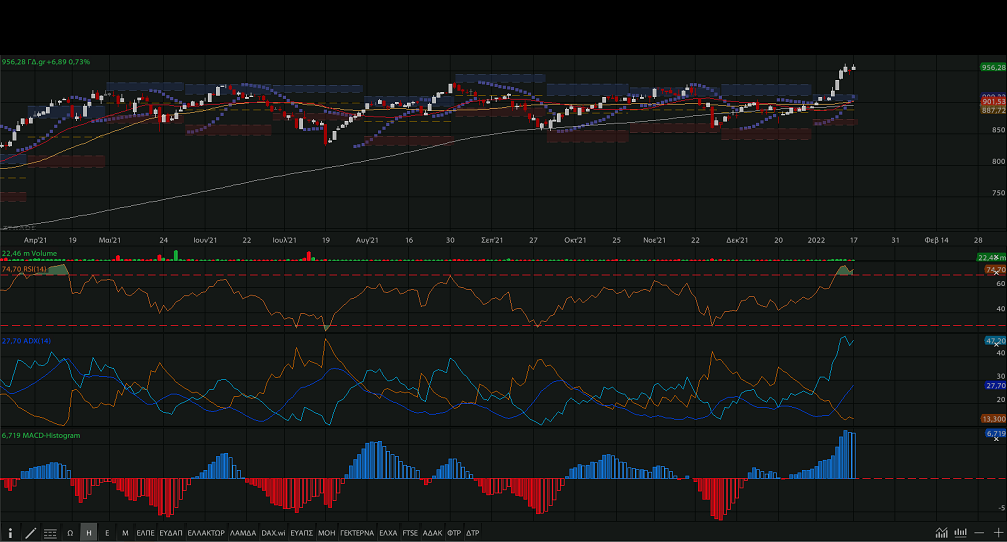Open the indicators chart icon
The height and width of the screenshot is (542, 1007).
[x=941, y=533]
